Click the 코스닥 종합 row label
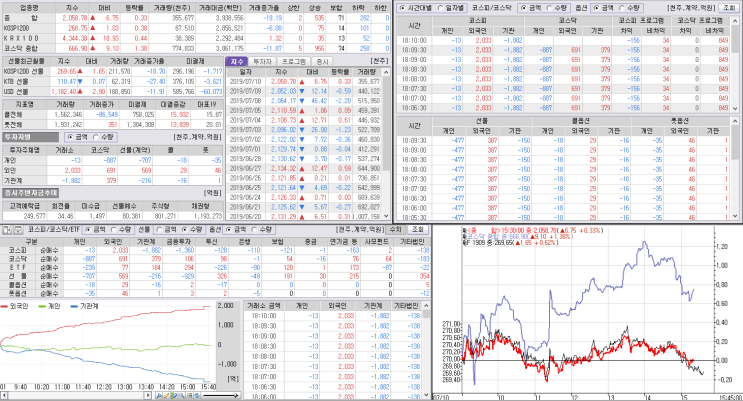The height and width of the screenshot is (401, 743). [x=20, y=48]
